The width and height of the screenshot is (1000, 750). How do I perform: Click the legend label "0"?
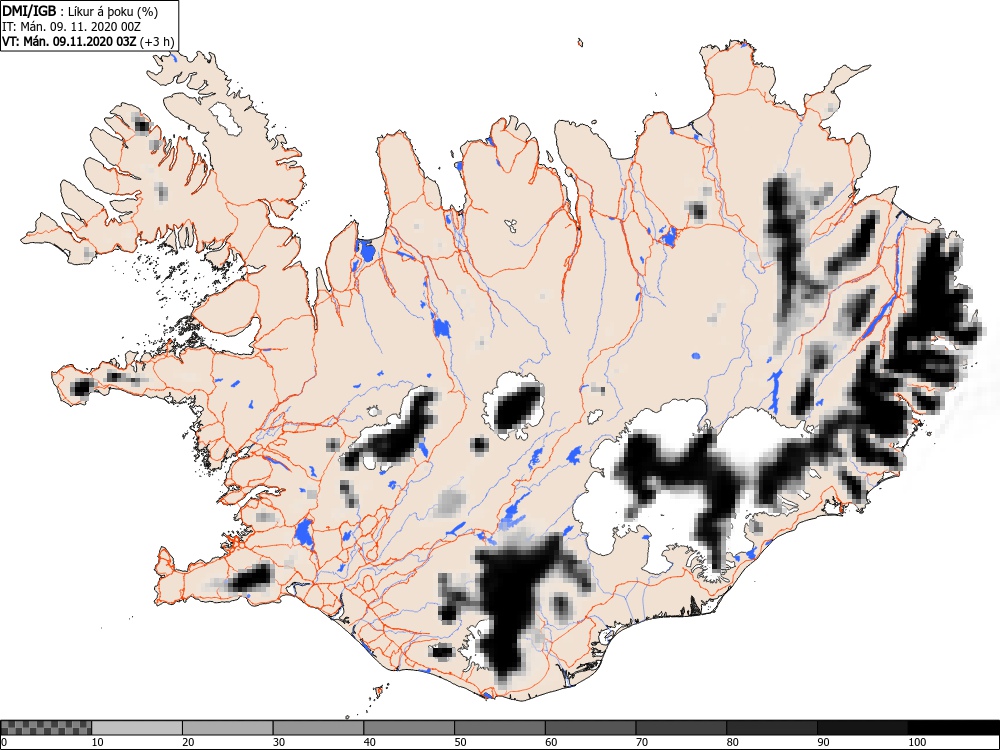pos(4,742)
